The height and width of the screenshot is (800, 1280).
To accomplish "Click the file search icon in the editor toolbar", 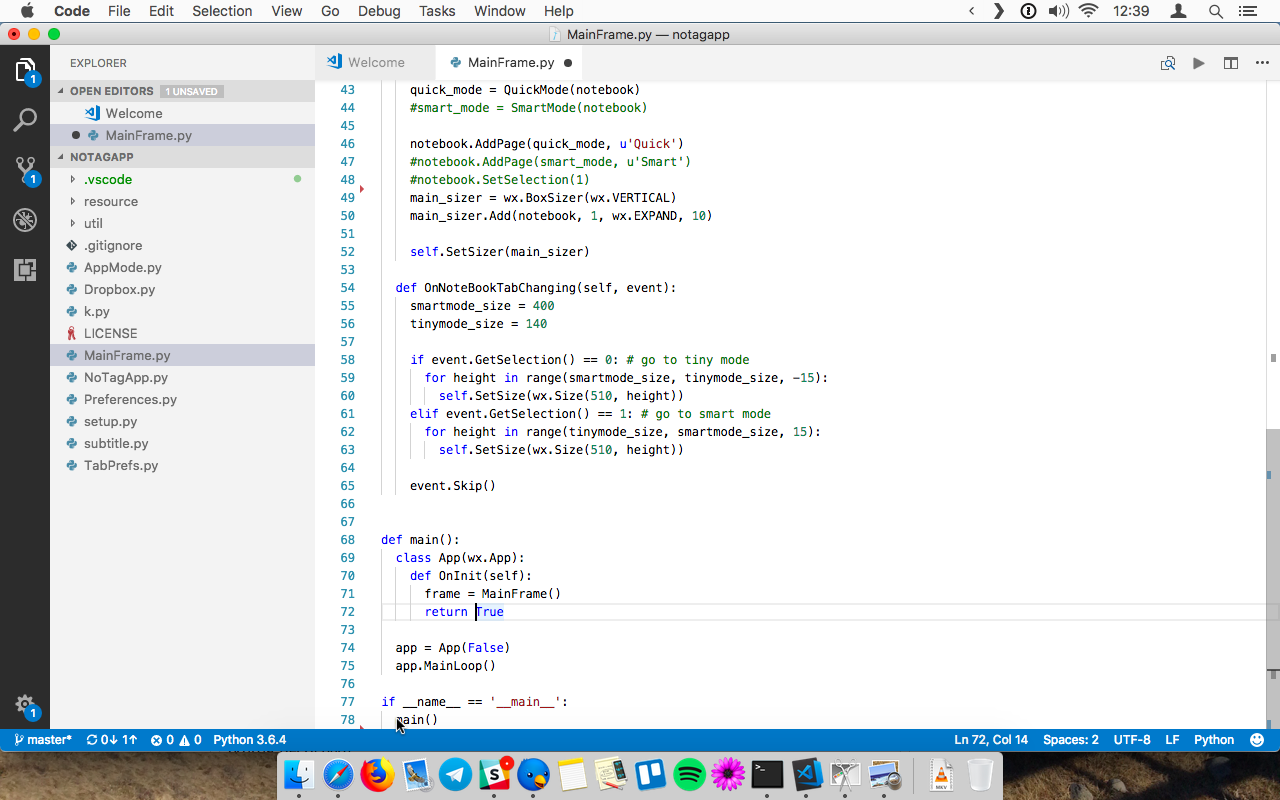I will tap(1167, 62).
